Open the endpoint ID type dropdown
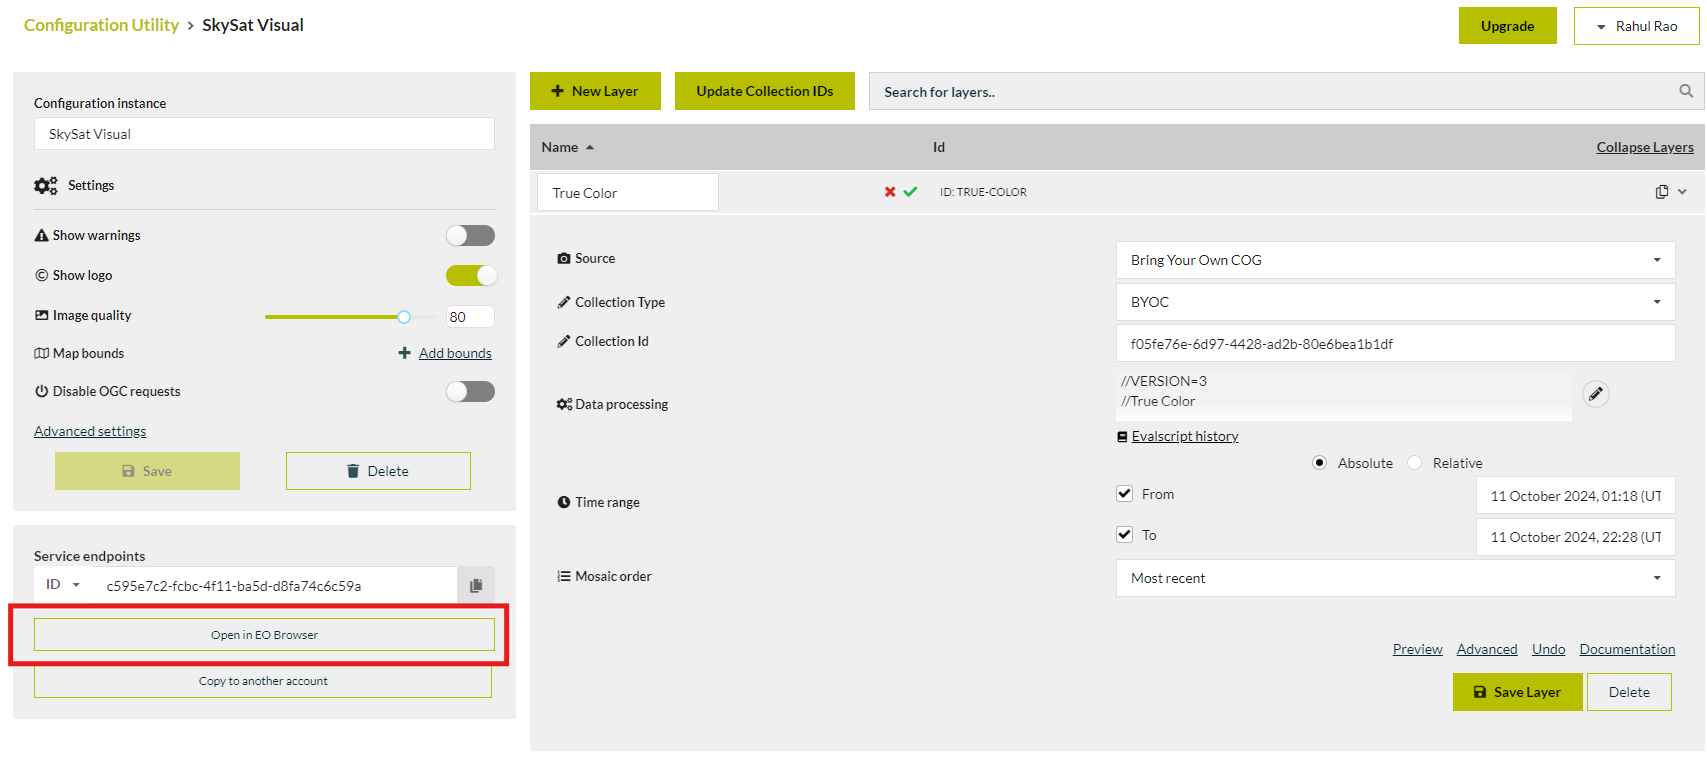This screenshot has width=1707, height=772. click(x=63, y=585)
